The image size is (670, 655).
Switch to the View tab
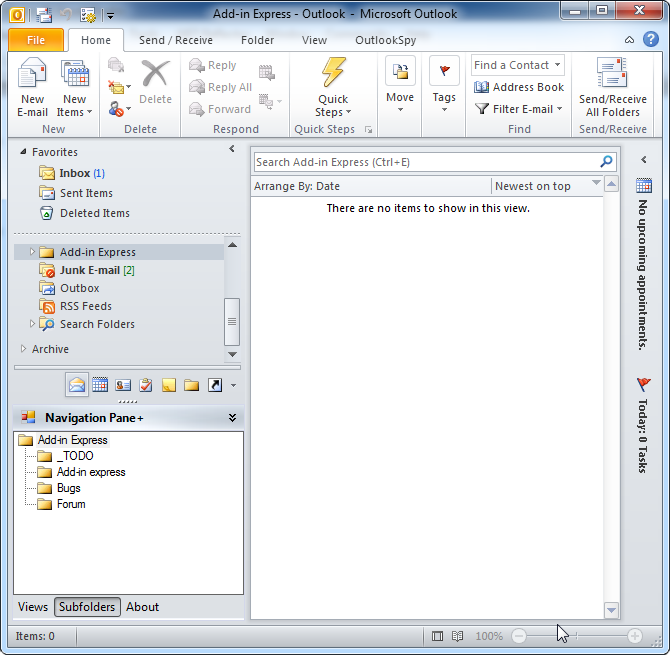pos(314,40)
